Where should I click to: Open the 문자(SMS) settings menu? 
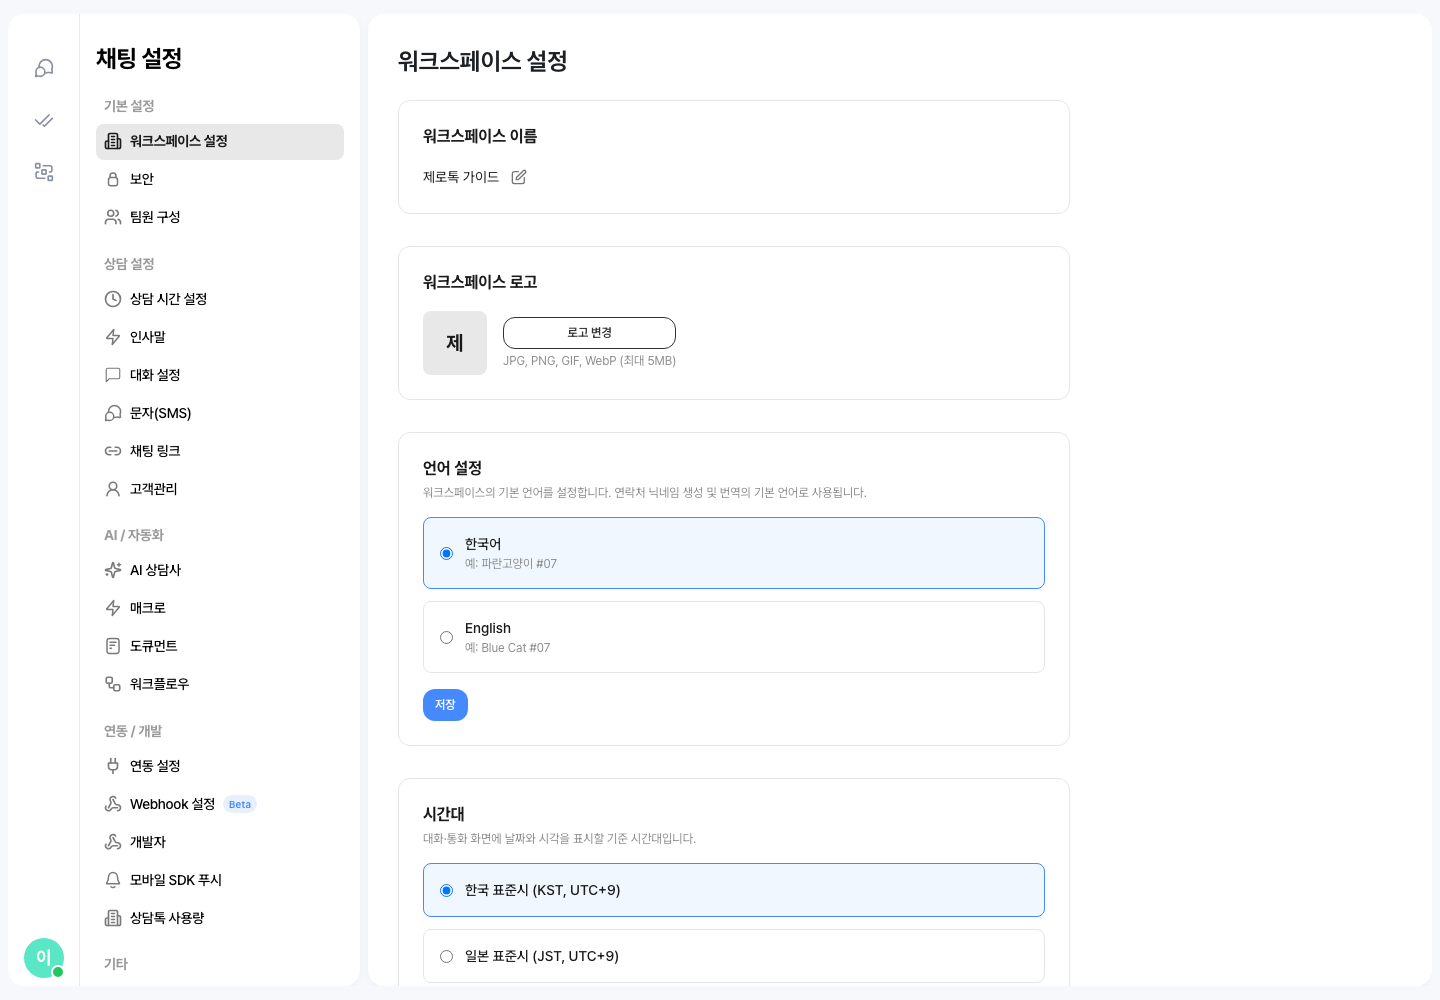pos(220,413)
